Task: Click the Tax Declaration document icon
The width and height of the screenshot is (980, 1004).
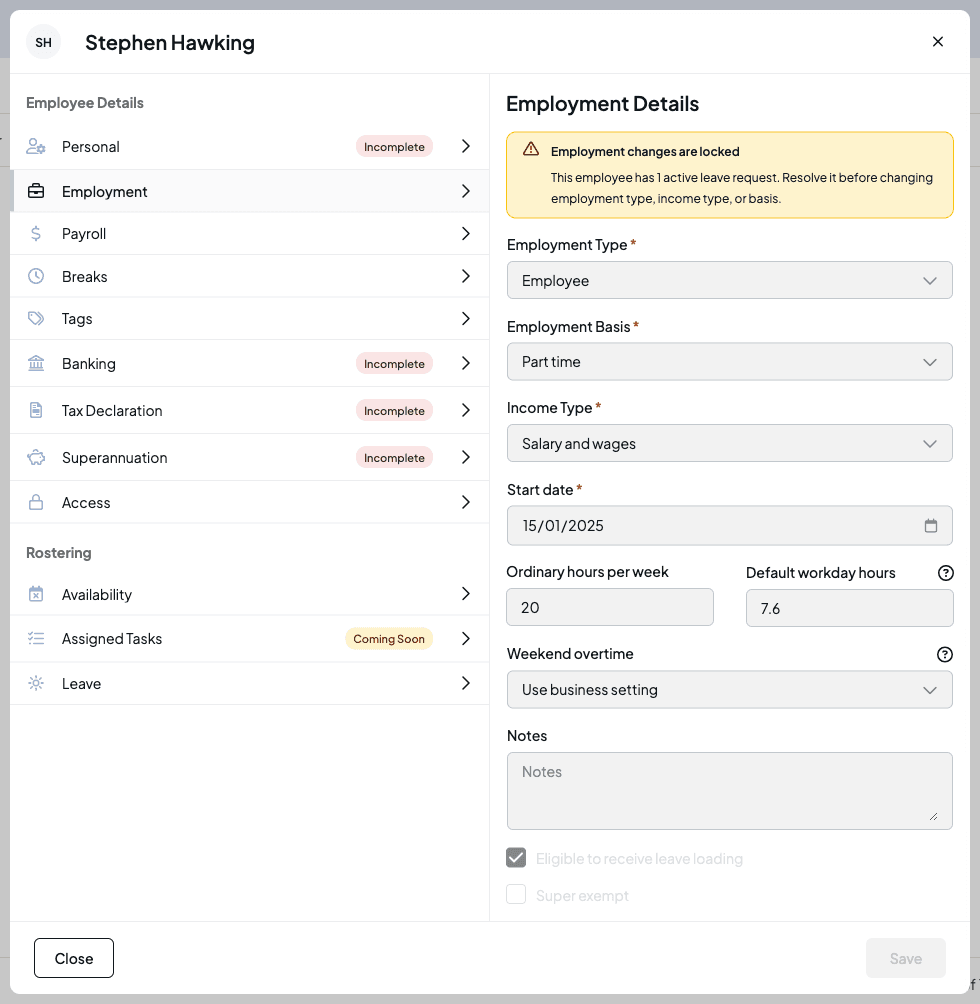Action: (36, 410)
